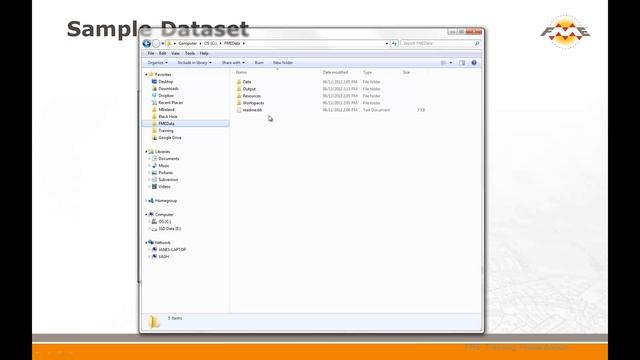The width and height of the screenshot is (640, 360).
Task: Open the File menu
Action: 151,53
